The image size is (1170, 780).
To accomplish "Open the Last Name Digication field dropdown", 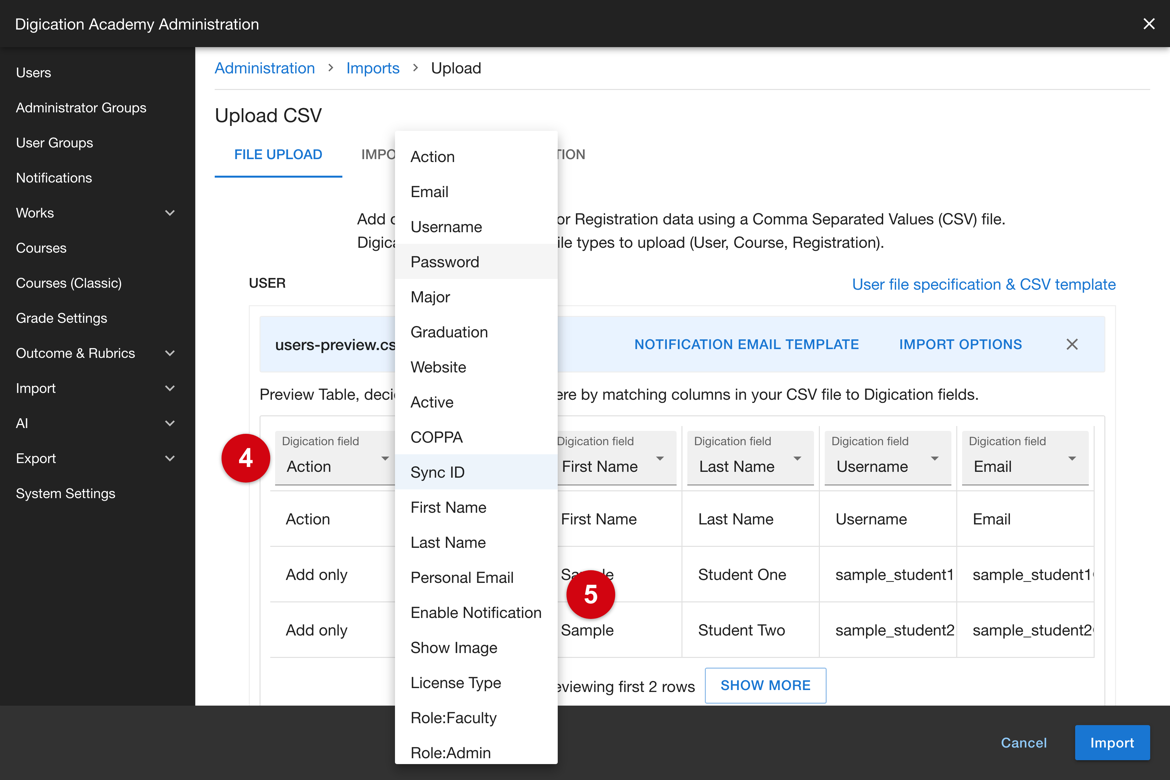I will pyautogui.click(x=750, y=458).
